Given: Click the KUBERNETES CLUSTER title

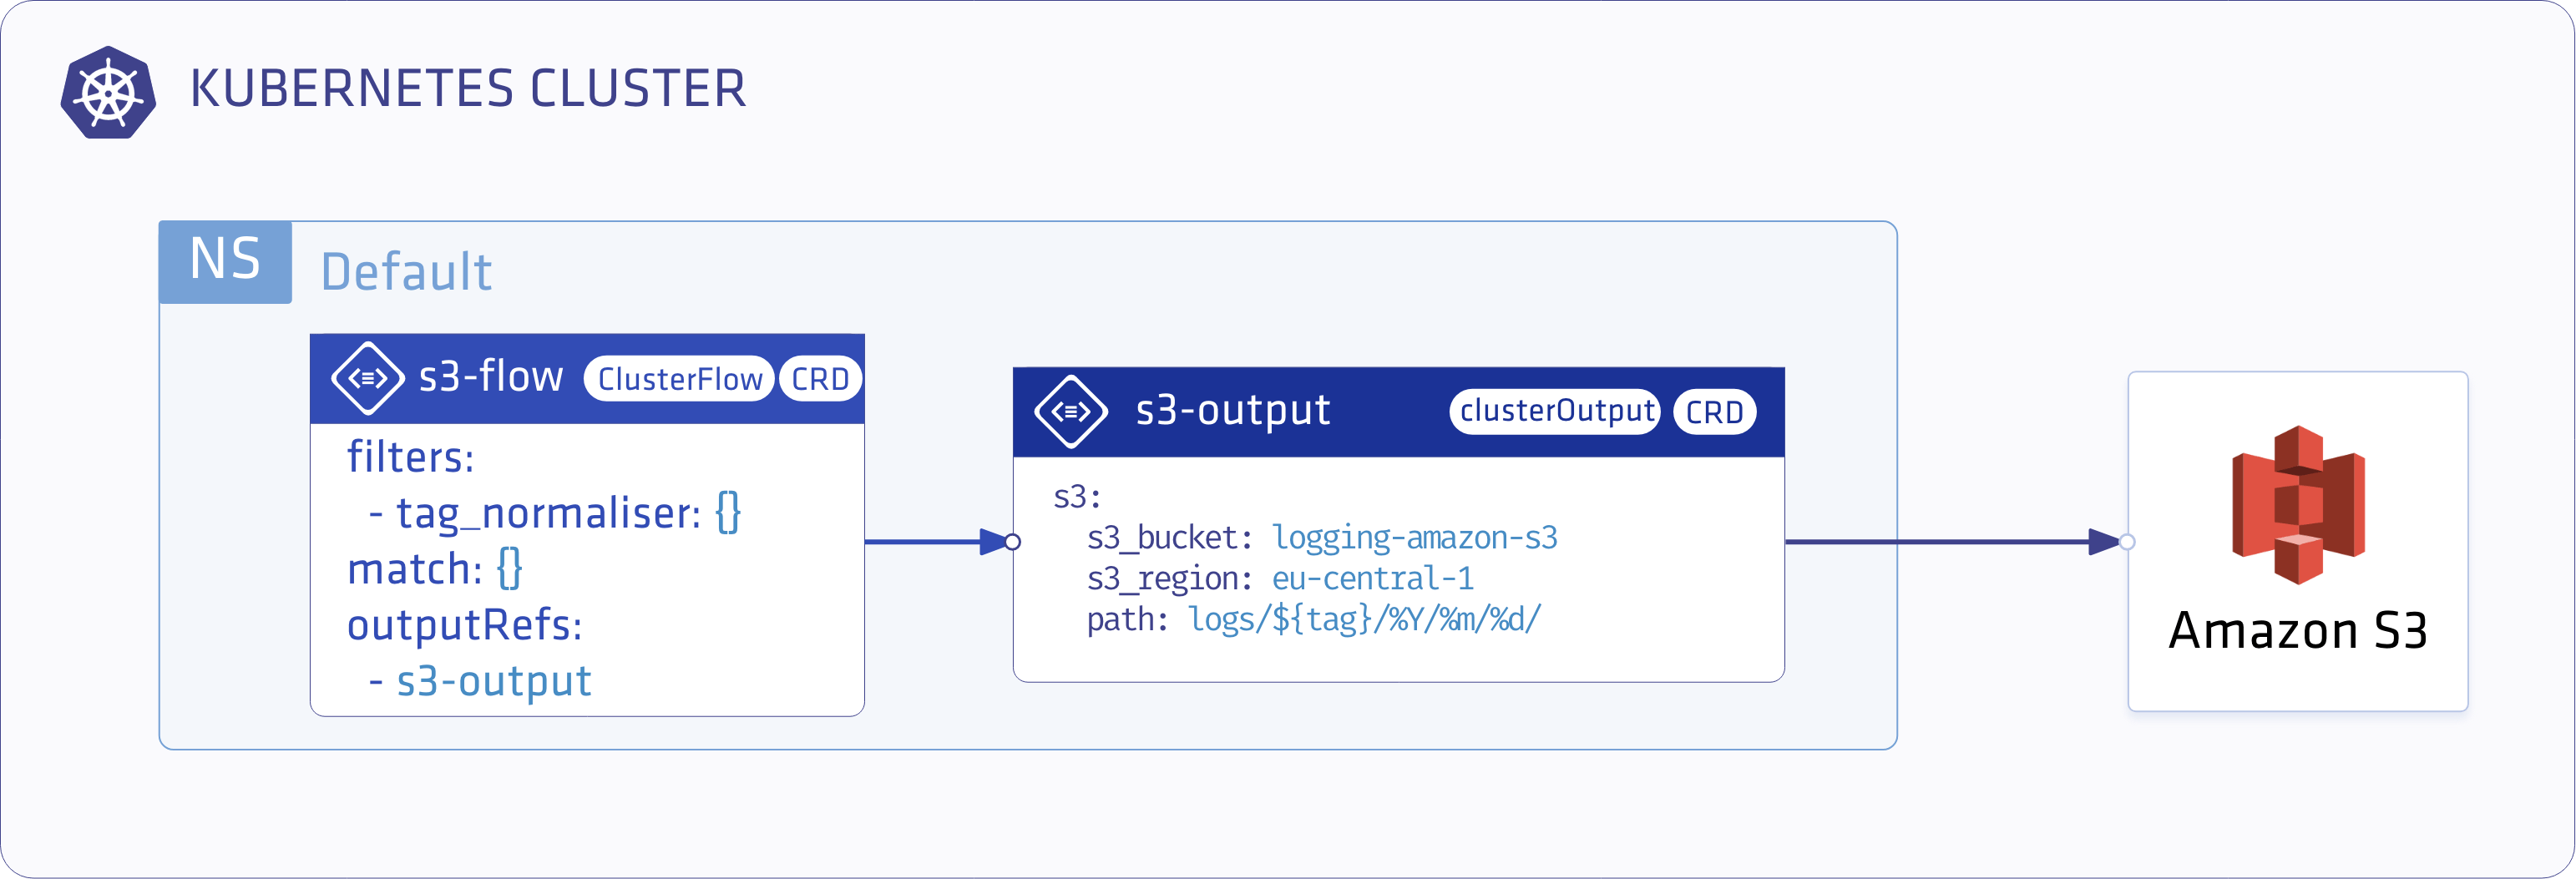Looking at the screenshot, I should 468,89.
